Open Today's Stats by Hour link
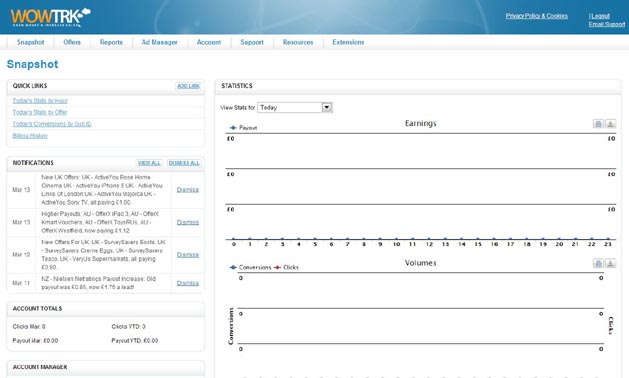 (x=40, y=101)
